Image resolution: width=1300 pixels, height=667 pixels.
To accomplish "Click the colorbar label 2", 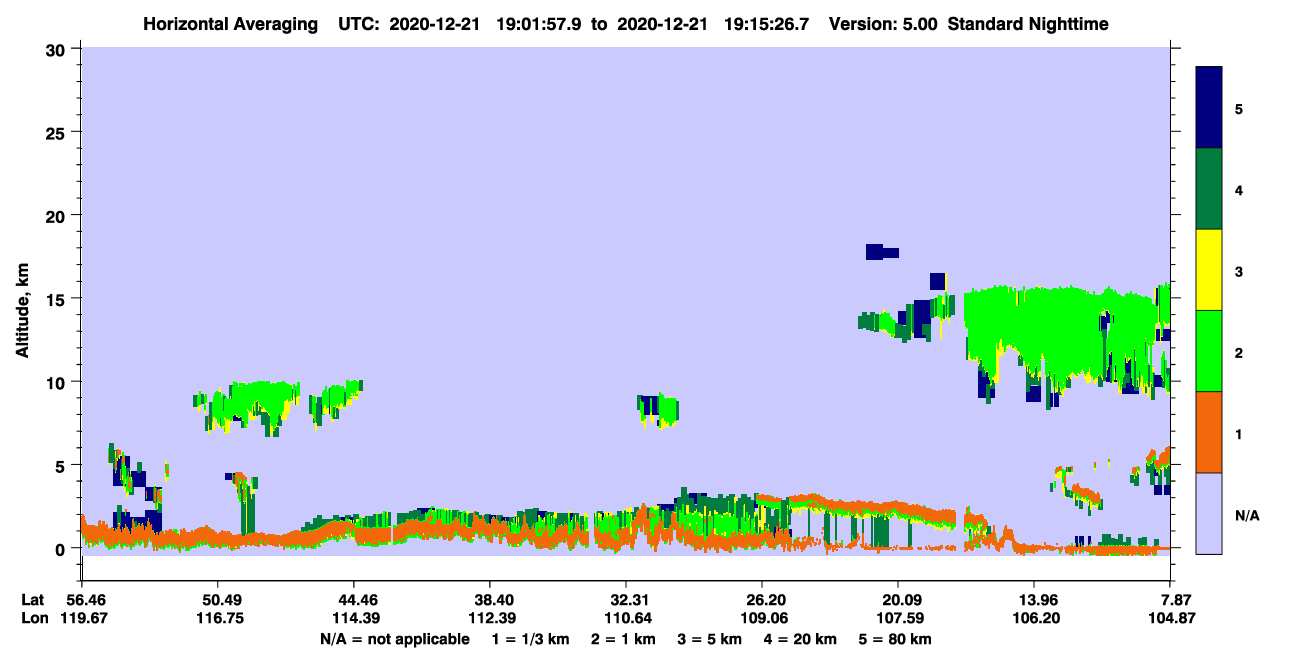I will click(1239, 352).
